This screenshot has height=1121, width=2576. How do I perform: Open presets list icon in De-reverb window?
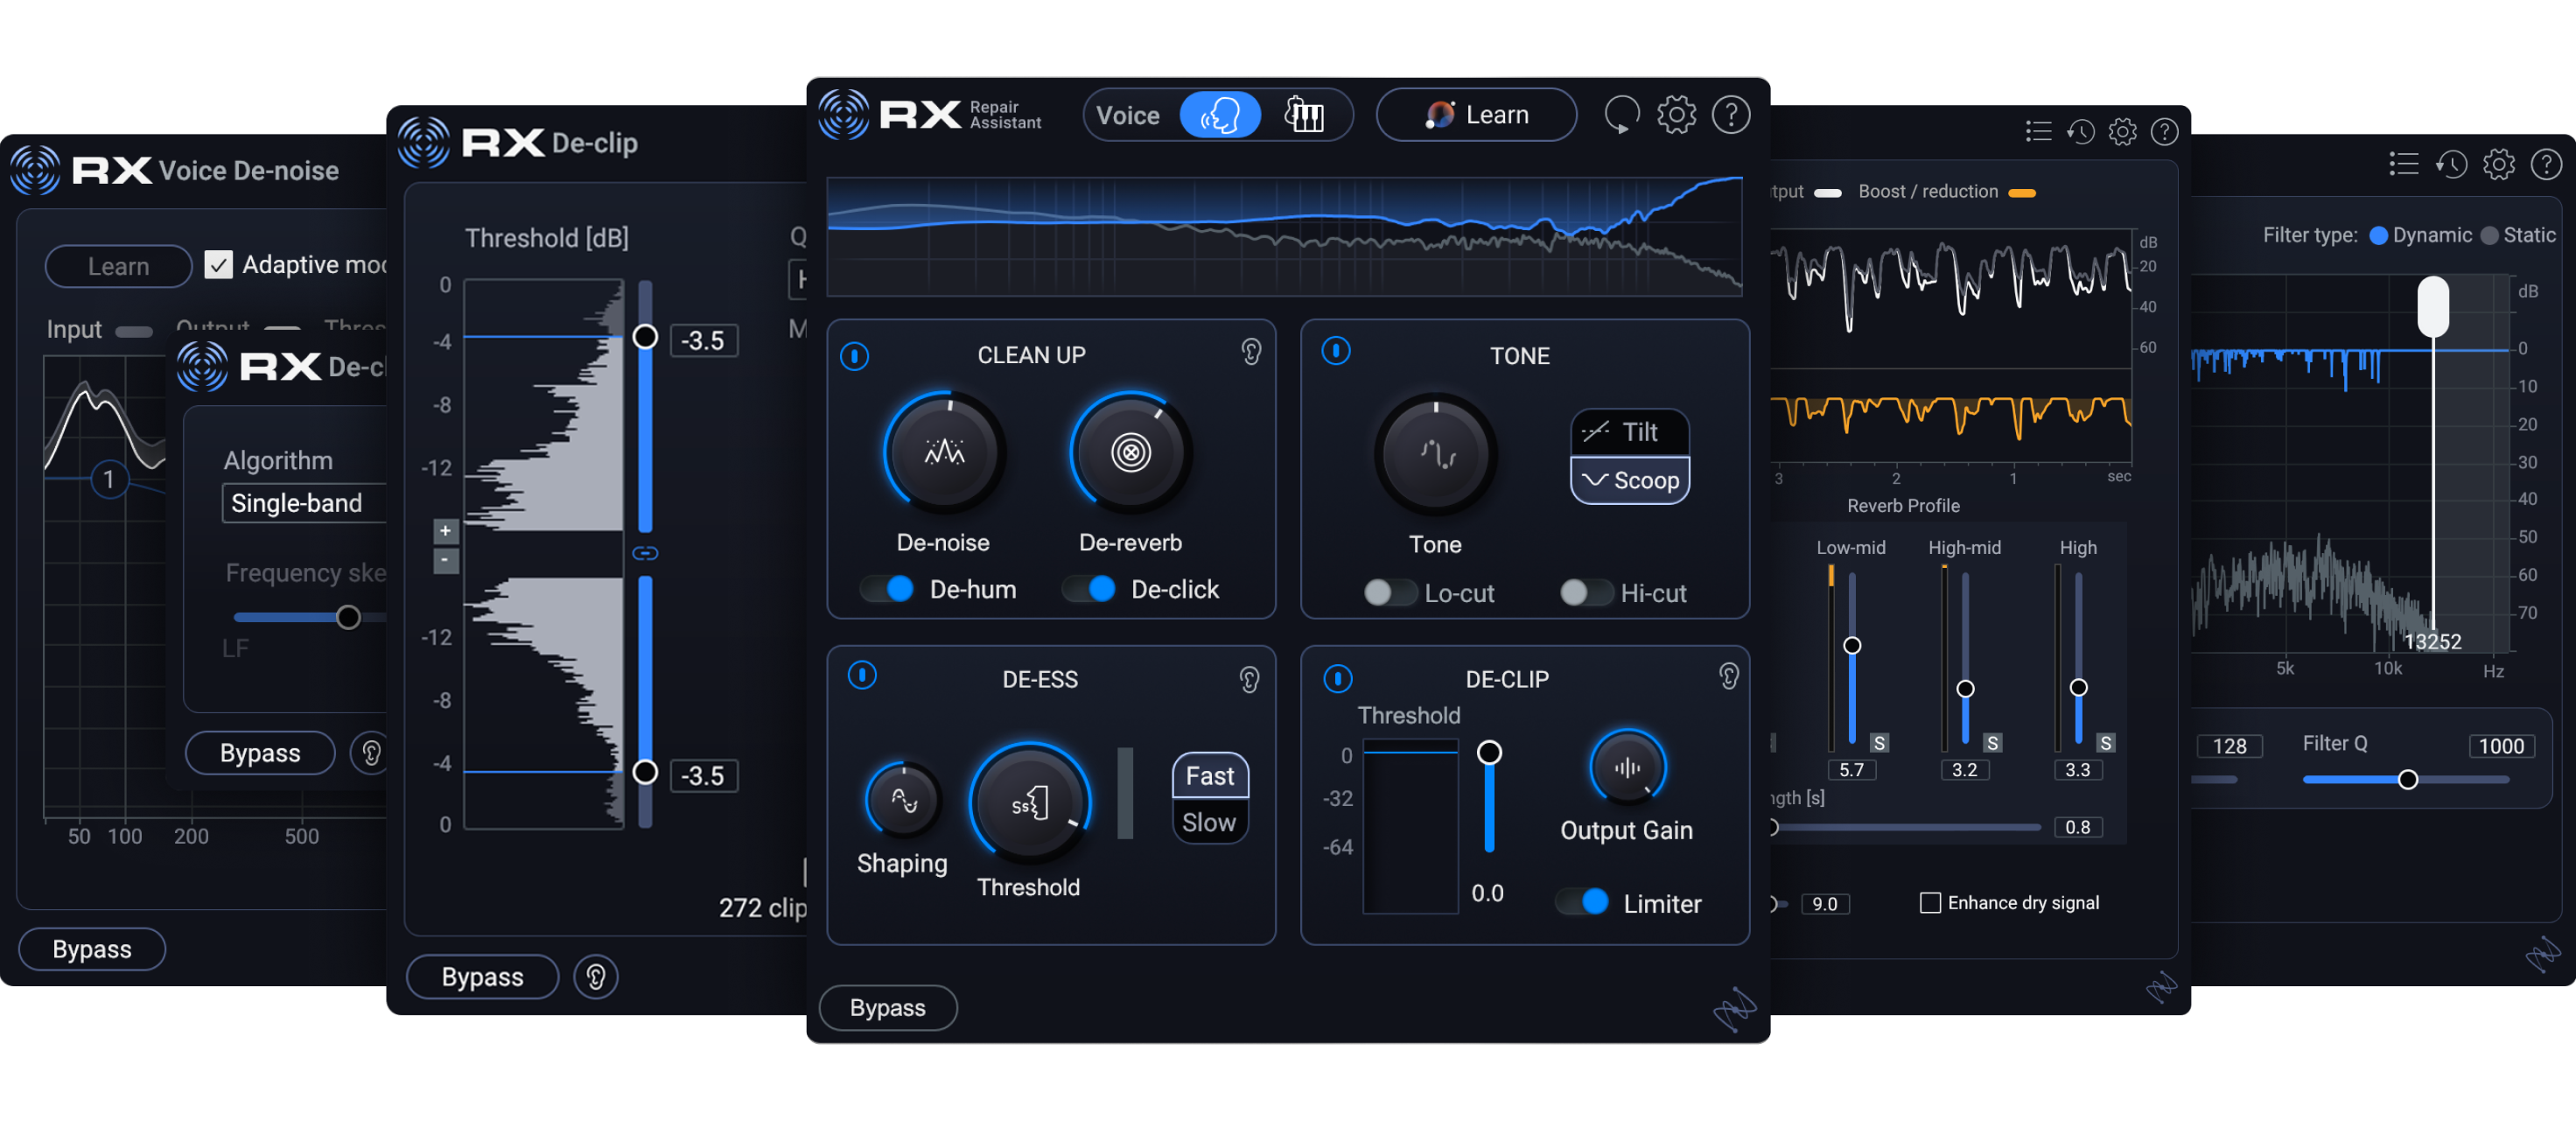tap(2038, 131)
